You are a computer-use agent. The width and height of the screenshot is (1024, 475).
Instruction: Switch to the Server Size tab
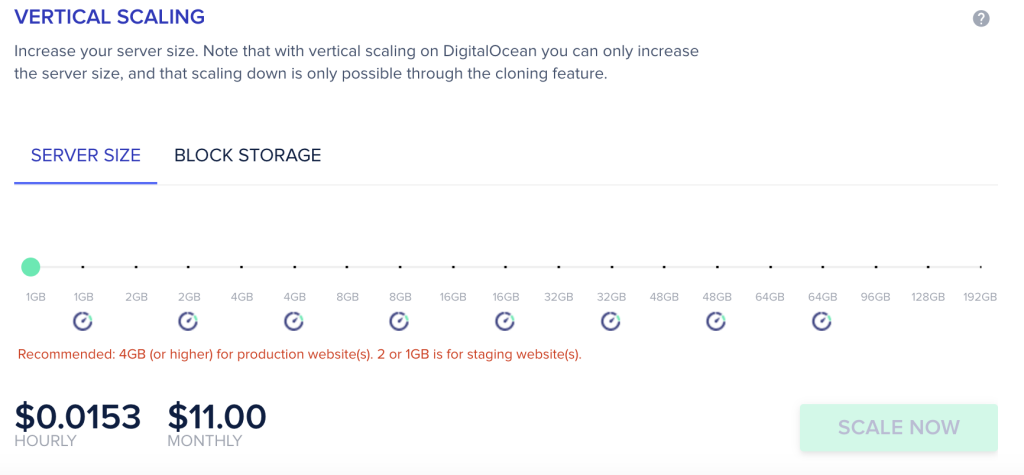pos(86,156)
